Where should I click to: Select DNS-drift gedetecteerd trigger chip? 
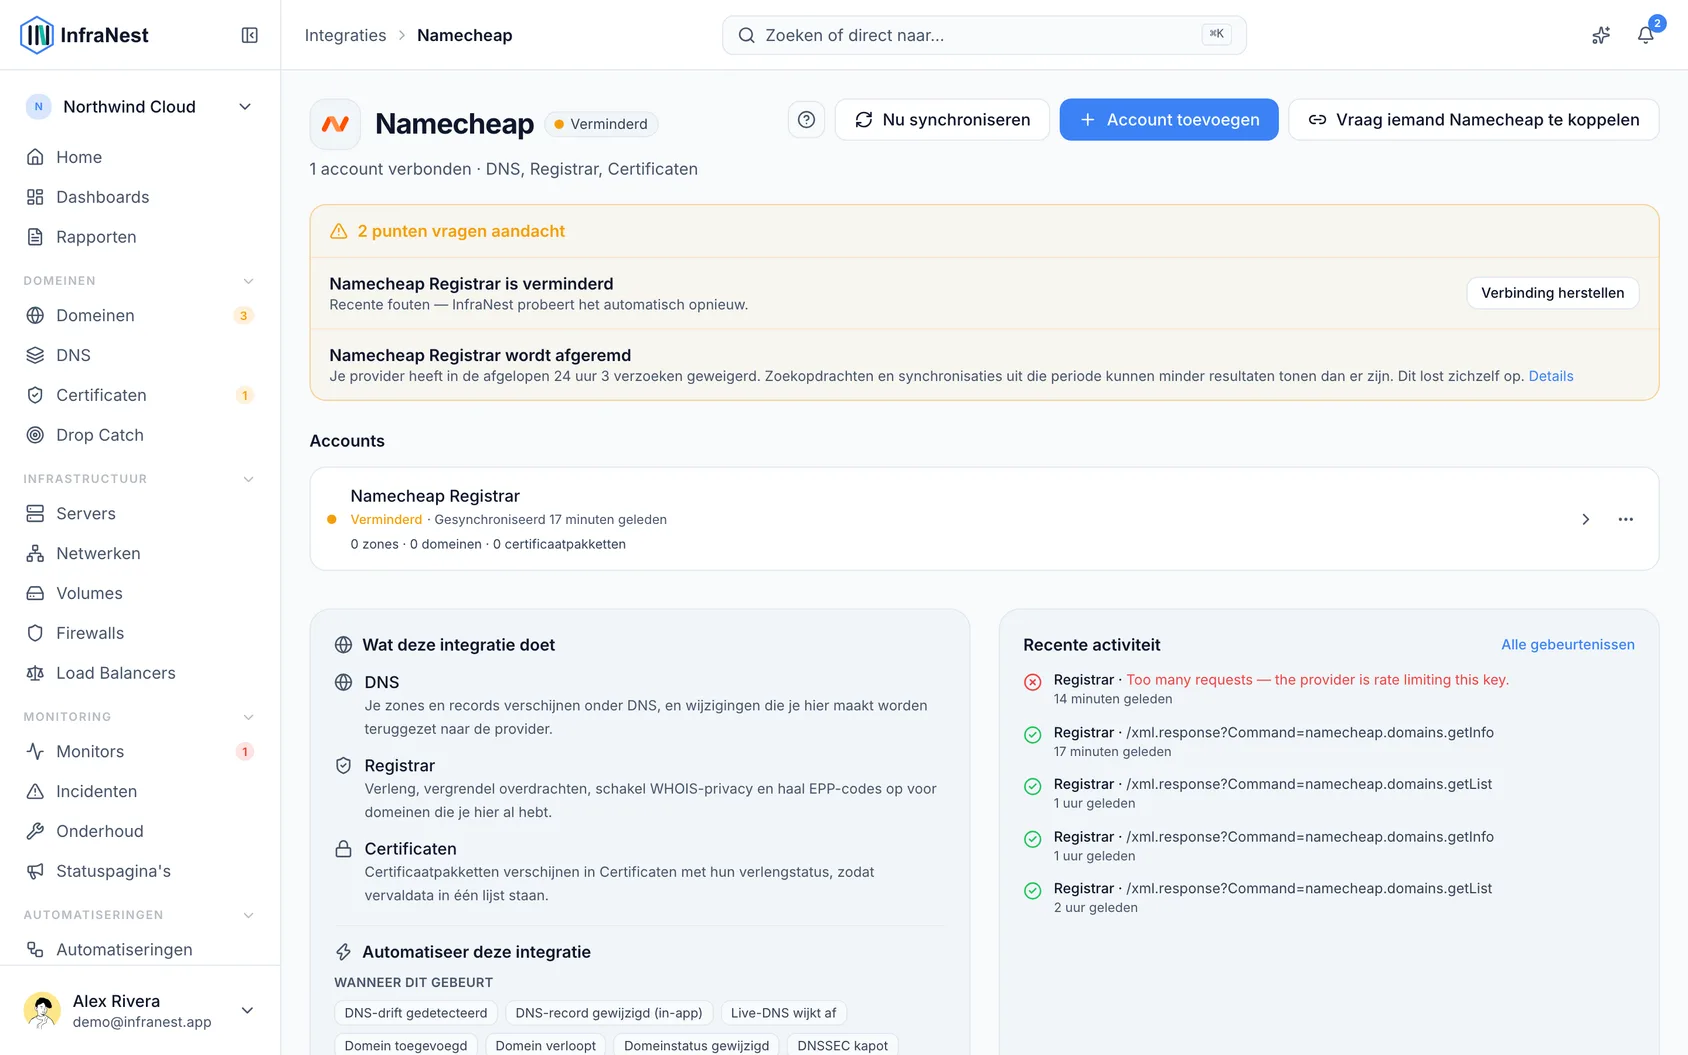[416, 1013]
